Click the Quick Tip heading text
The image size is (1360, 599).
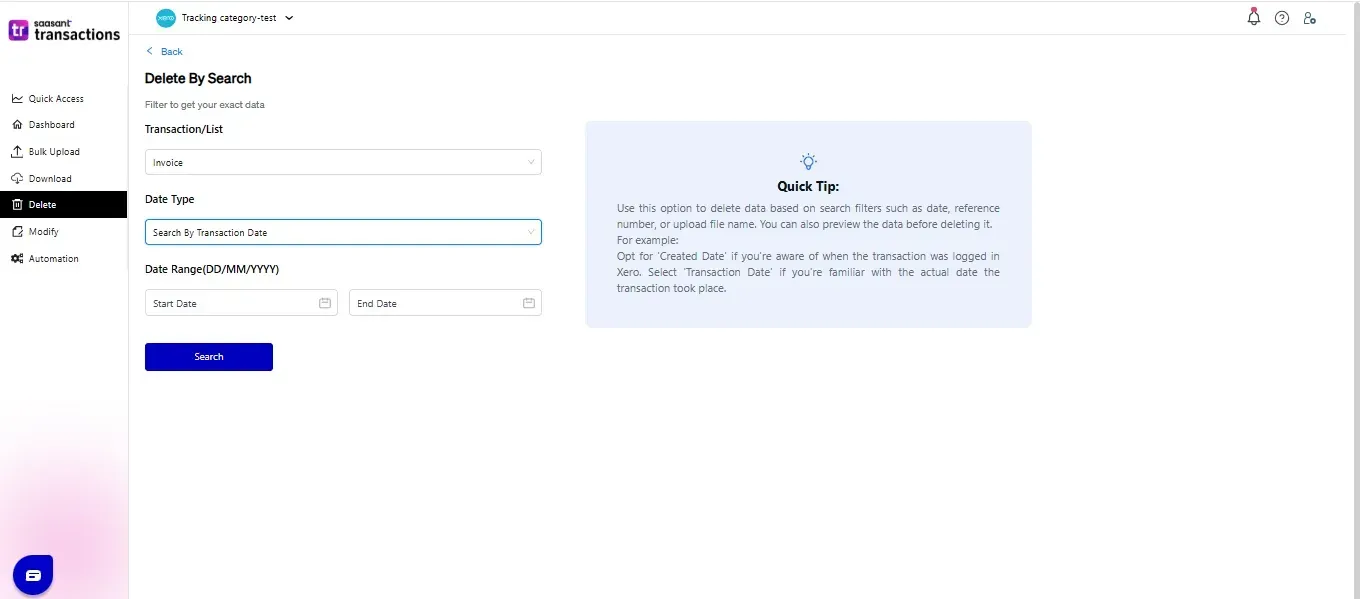808,186
